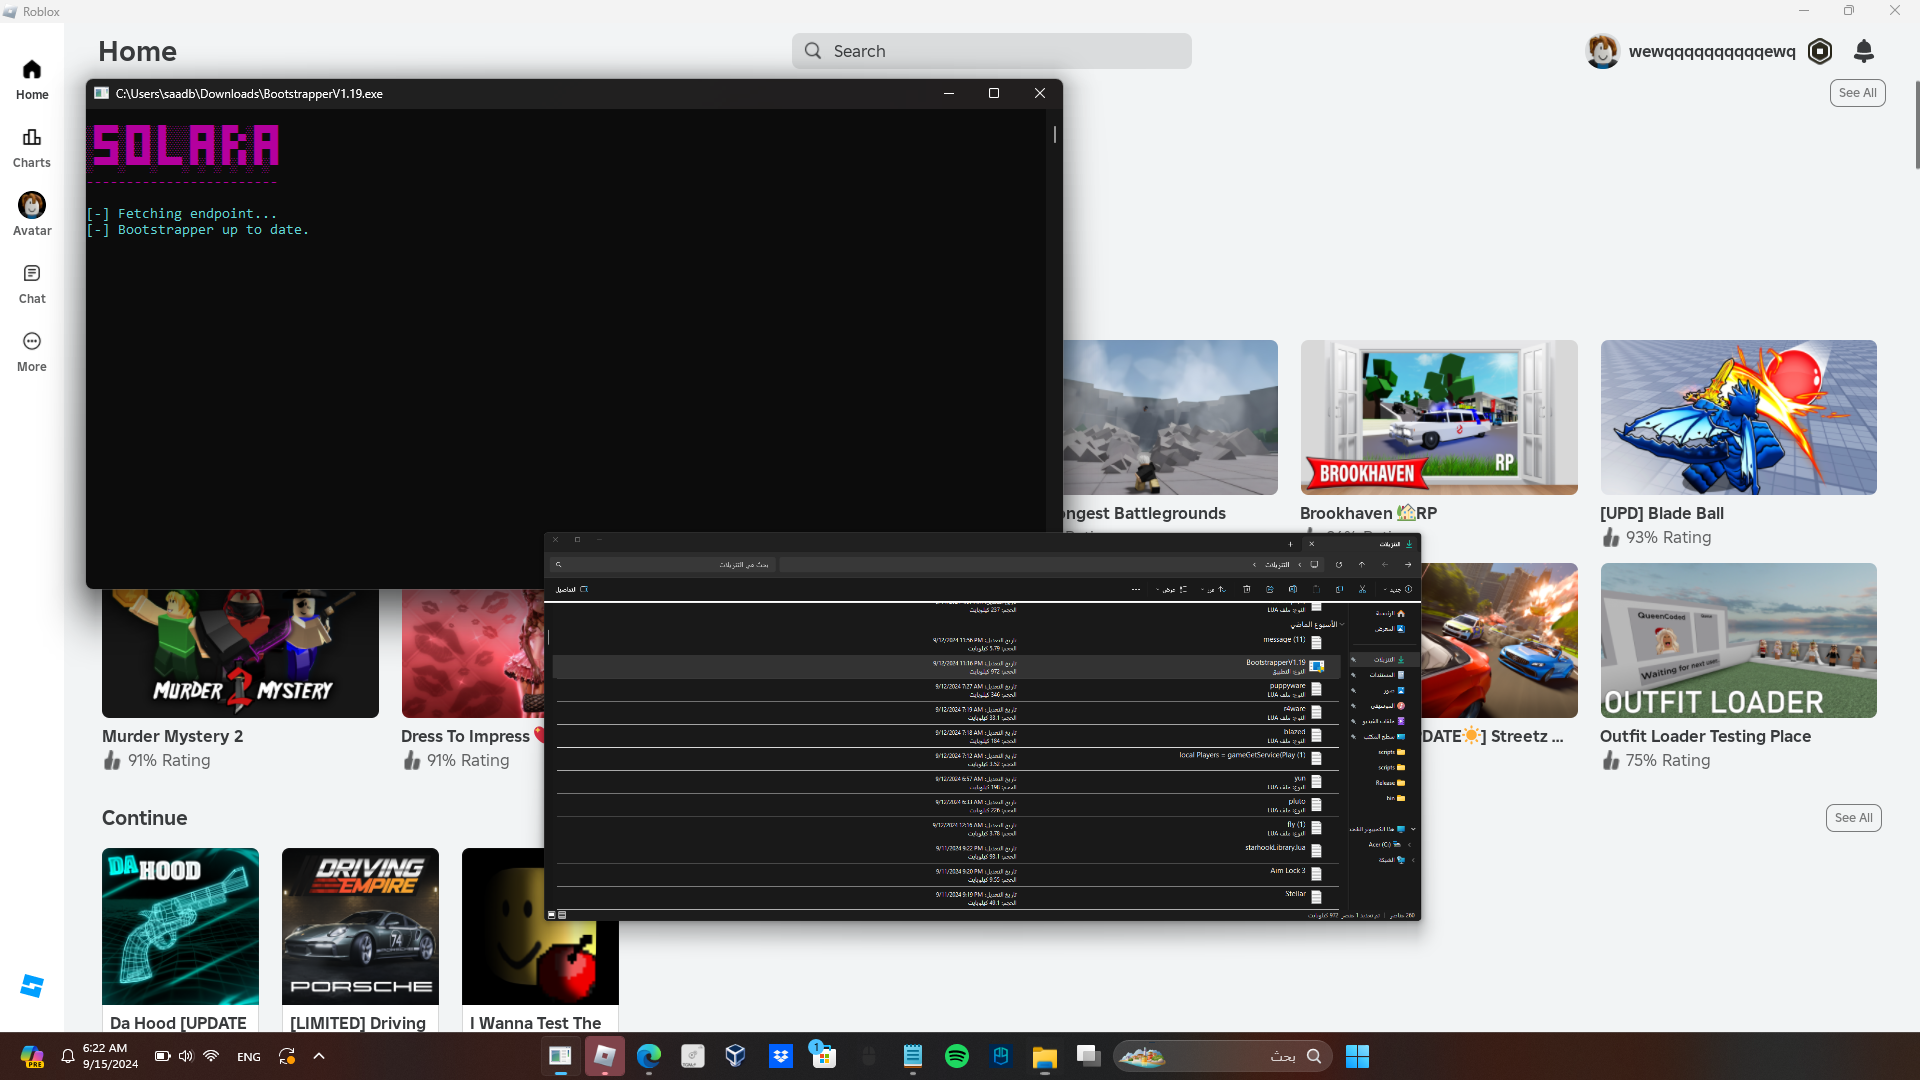This screenshot has height=1080, width=1920.
Task: Select the Home sidebar tab
Action: (x=32, y=79)
